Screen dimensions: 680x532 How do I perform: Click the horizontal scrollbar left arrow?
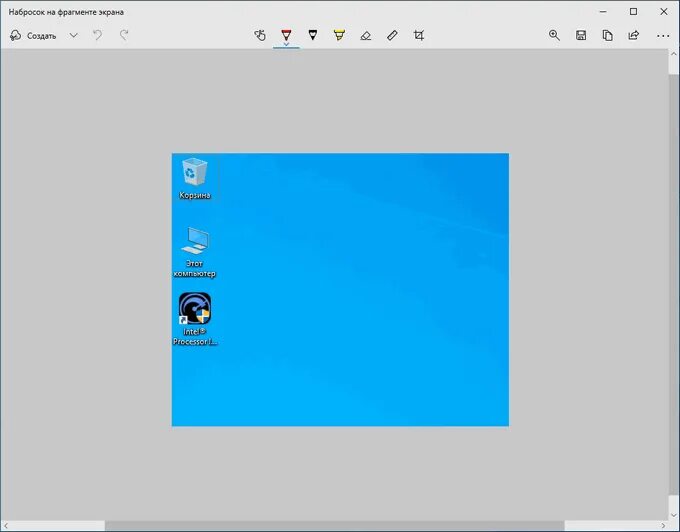[x=6, y=526]
